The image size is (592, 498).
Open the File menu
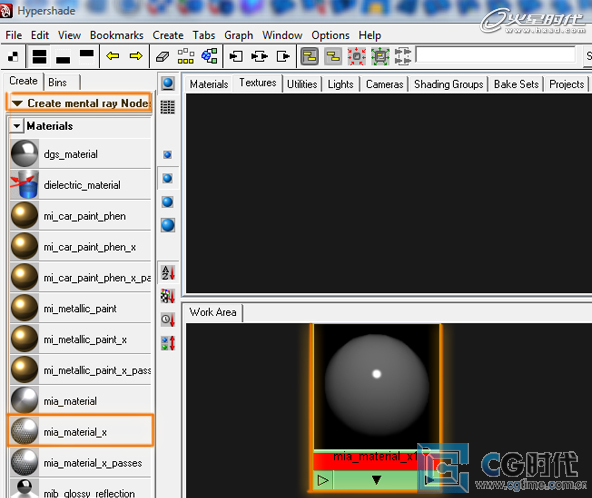pos(14,35)
